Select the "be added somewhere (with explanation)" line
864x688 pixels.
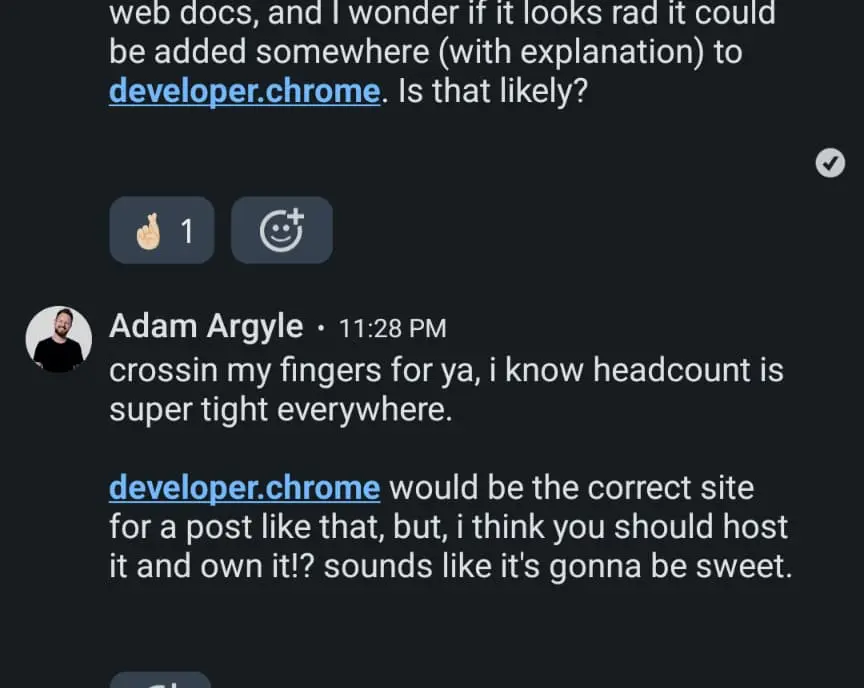coord(426,52)
